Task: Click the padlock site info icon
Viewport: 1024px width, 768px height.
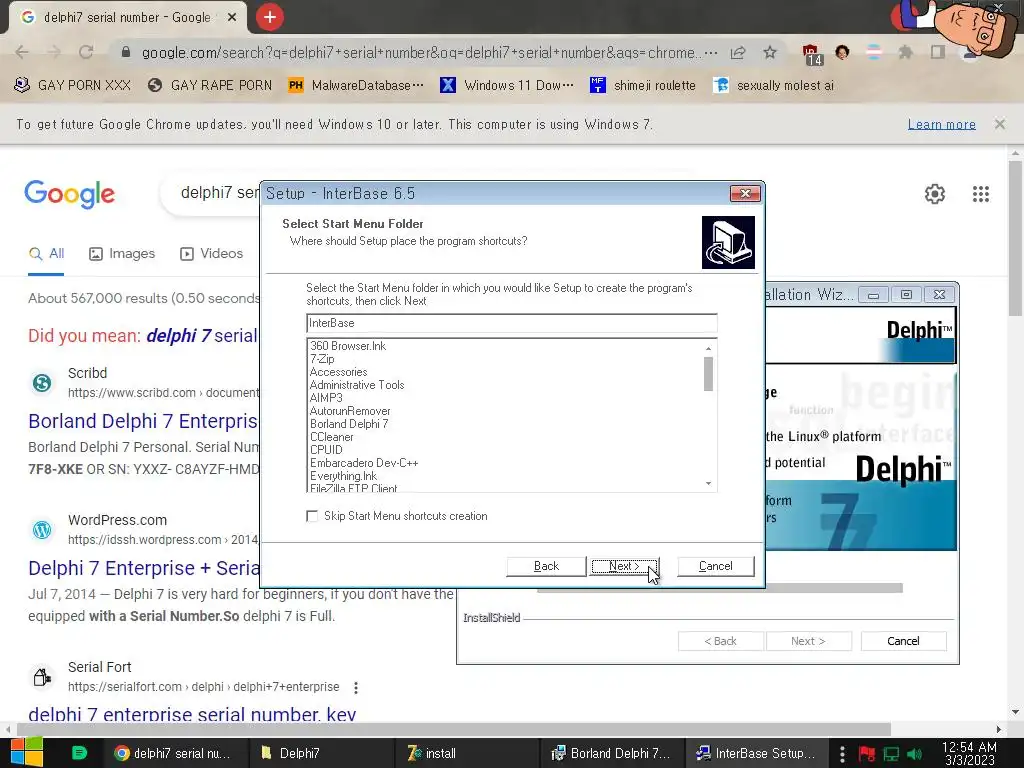Action: [126, 52]
